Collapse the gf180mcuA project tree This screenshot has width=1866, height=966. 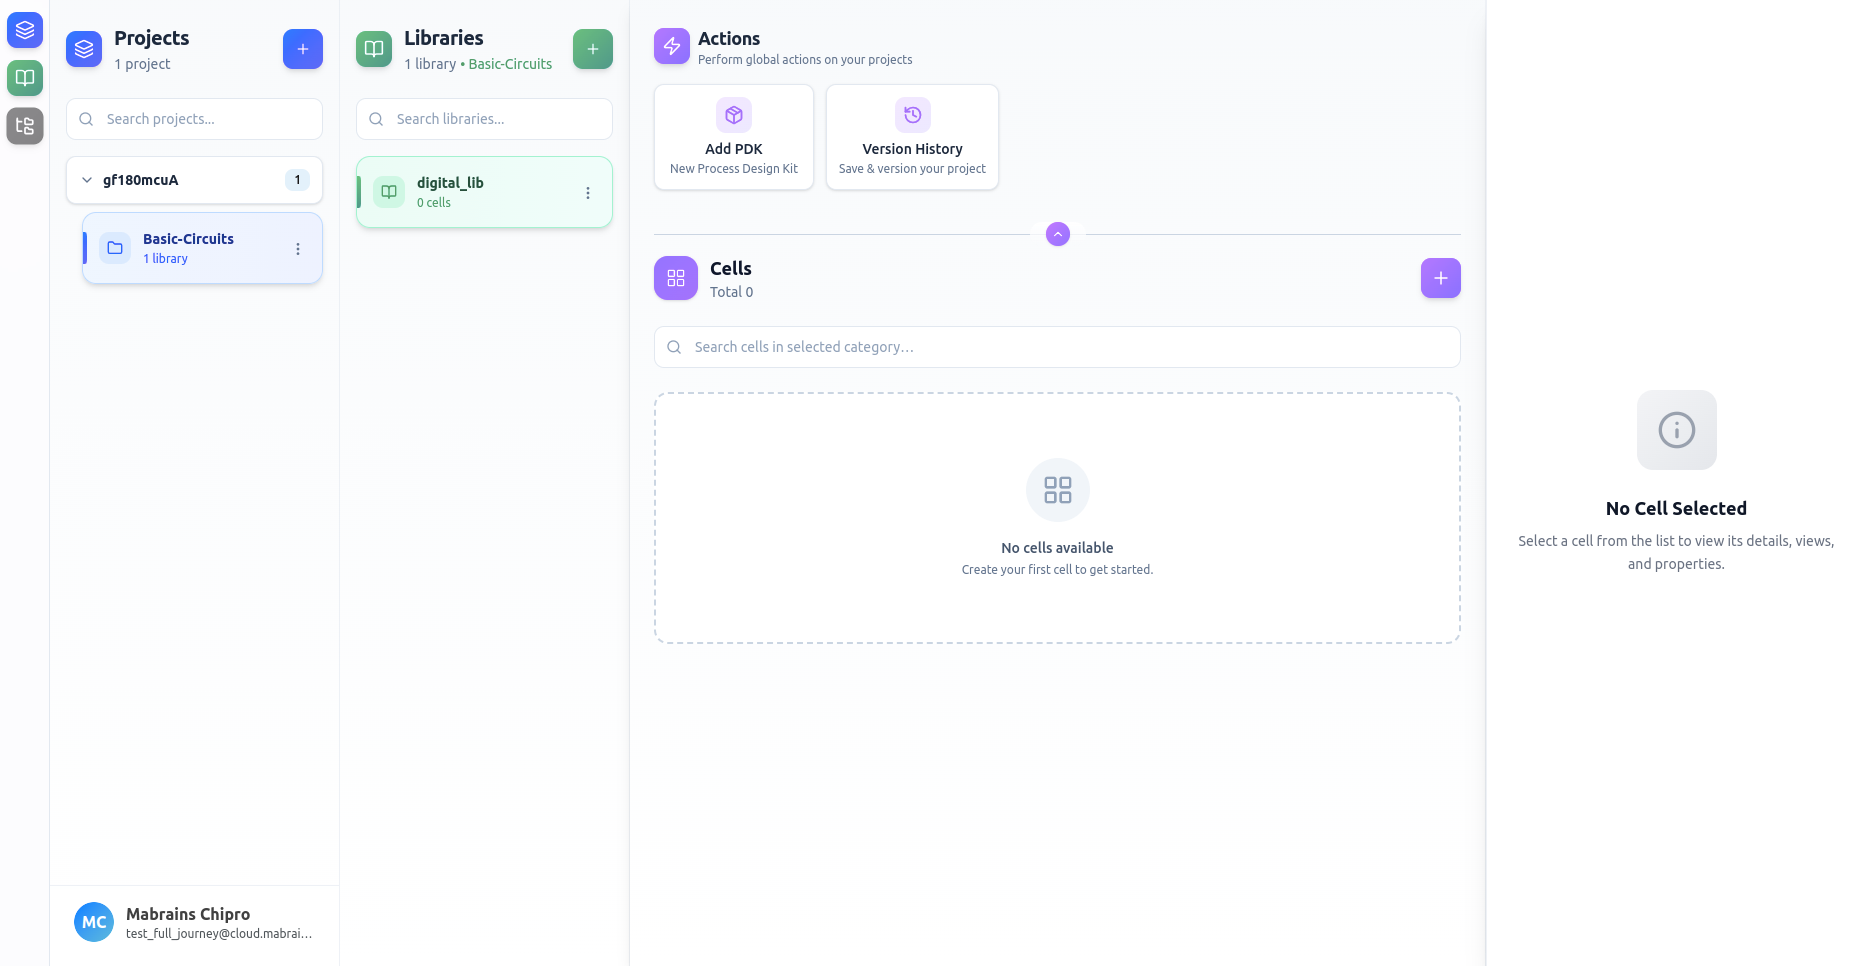tap(86, 180)
